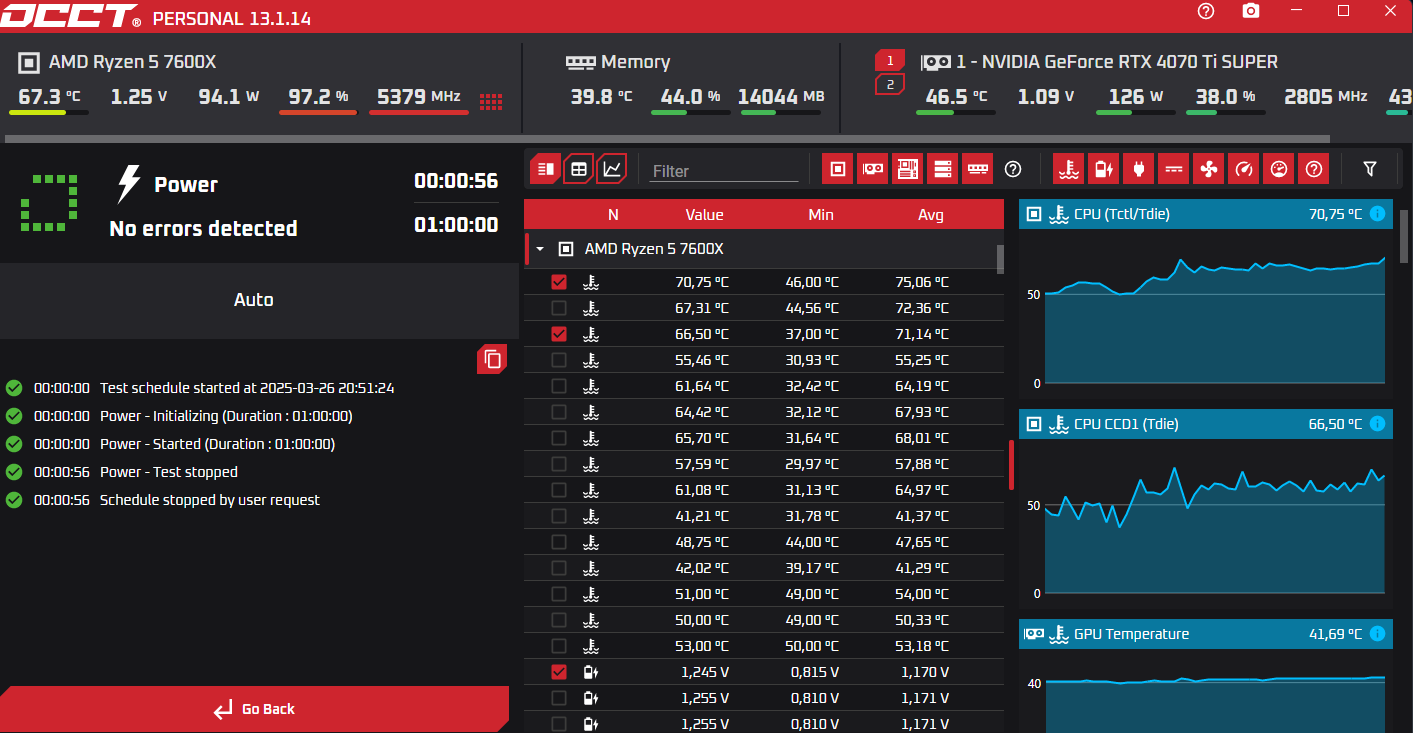Check the 41,21 °C sensor row checkbox

coord(559,516)
